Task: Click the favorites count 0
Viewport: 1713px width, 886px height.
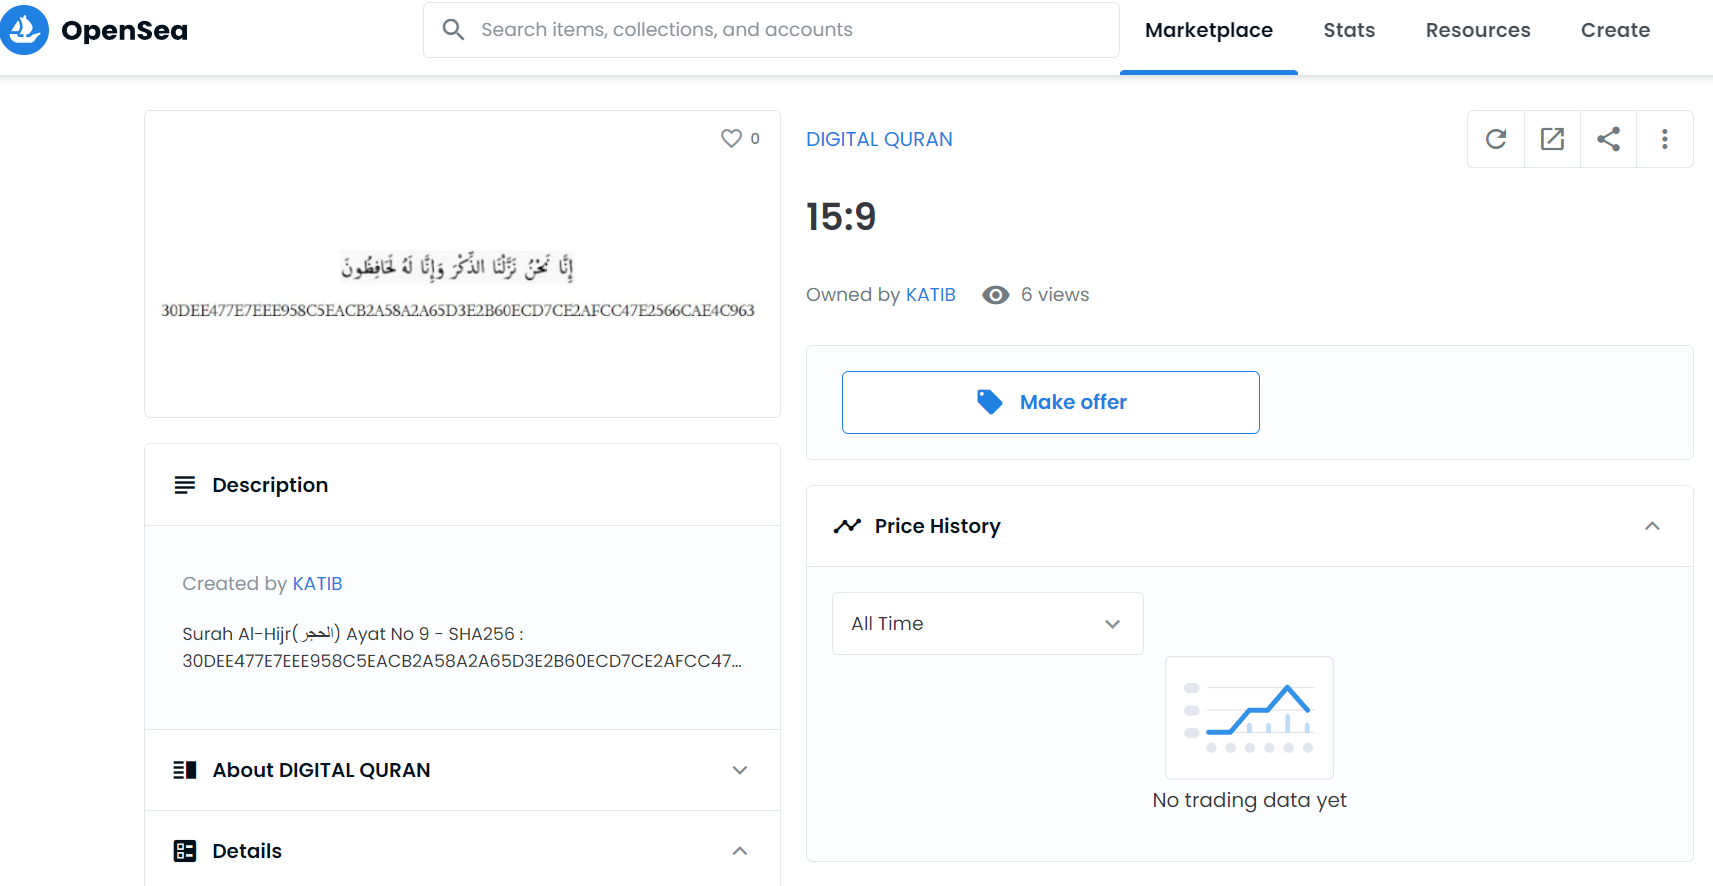Action: (755, 139)
